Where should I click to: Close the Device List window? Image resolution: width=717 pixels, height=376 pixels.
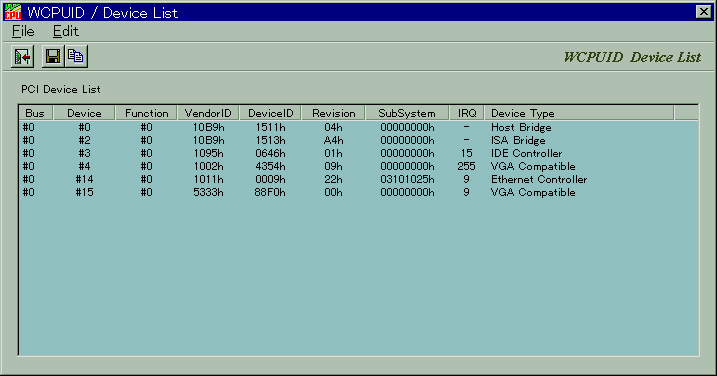[703, 11]
